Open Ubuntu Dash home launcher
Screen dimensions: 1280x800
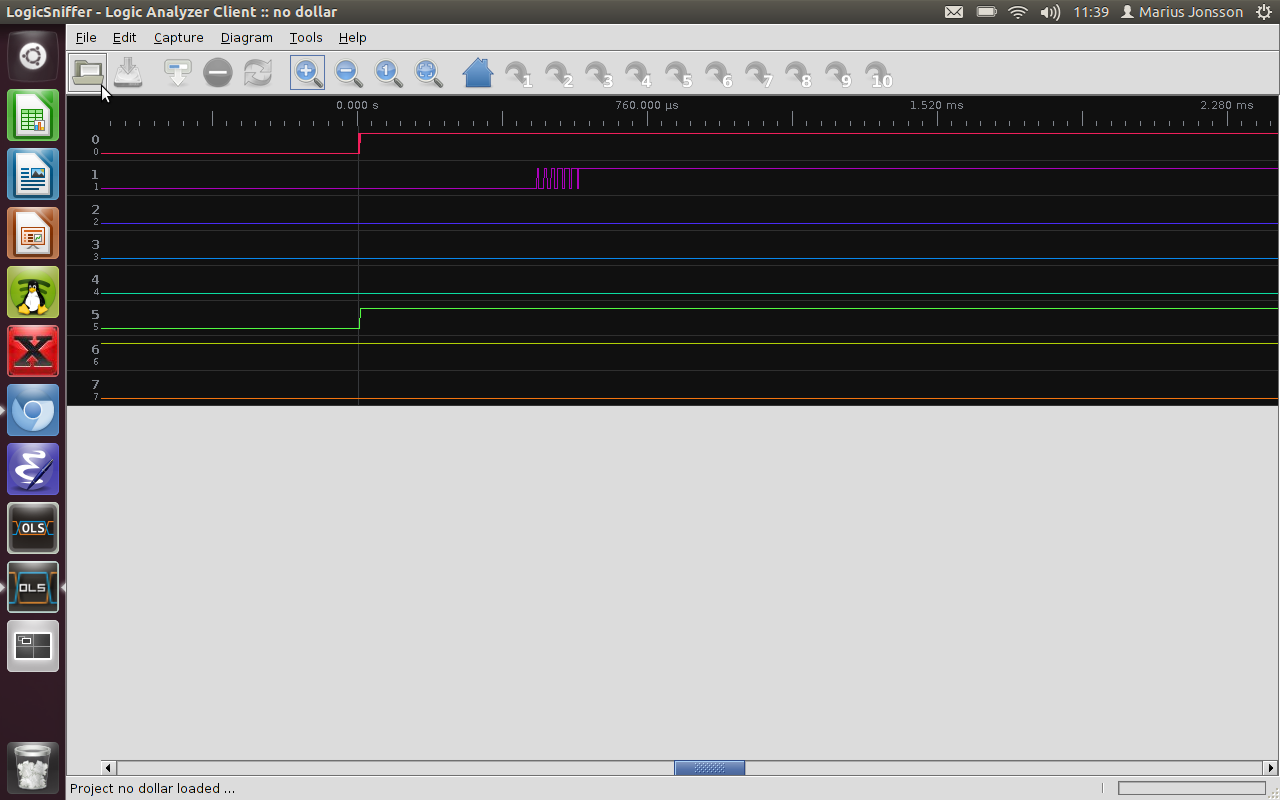[x=33, y=56]
